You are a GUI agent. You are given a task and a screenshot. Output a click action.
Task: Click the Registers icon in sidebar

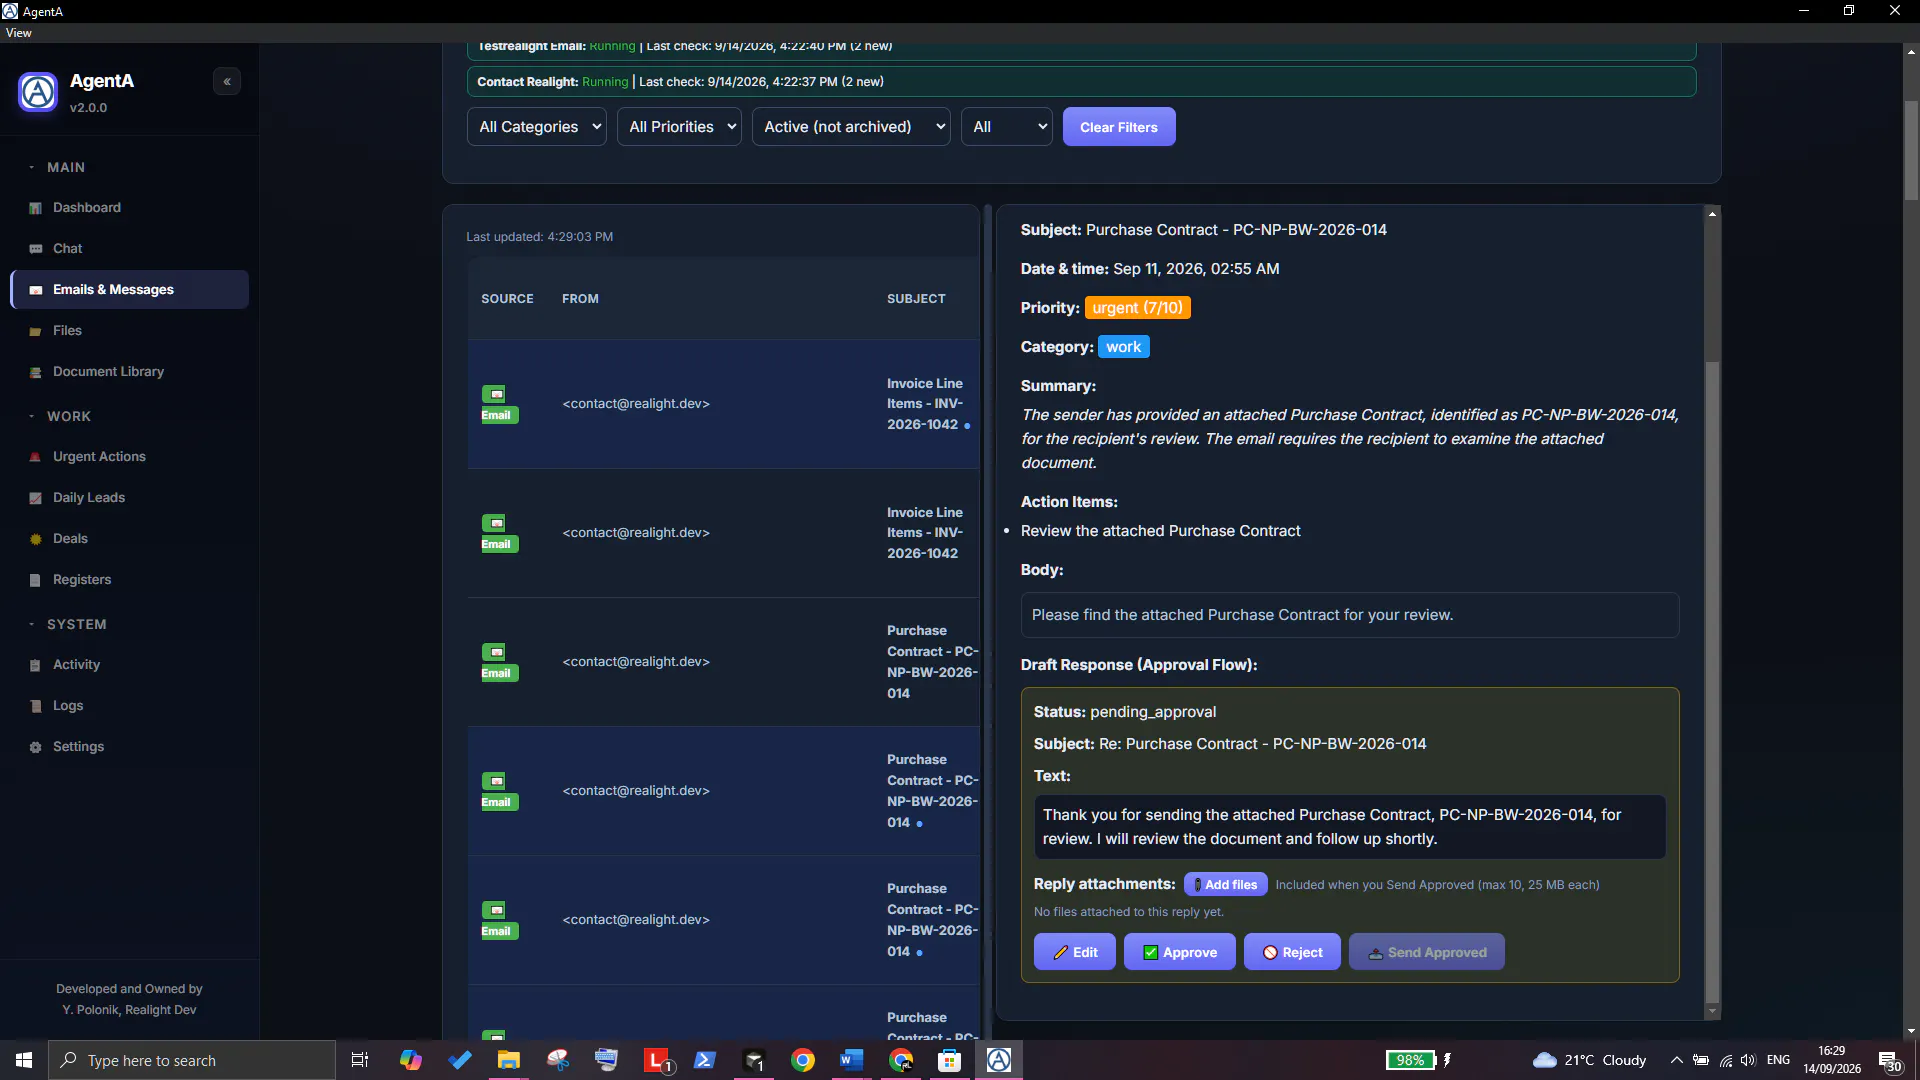point(36,581)
